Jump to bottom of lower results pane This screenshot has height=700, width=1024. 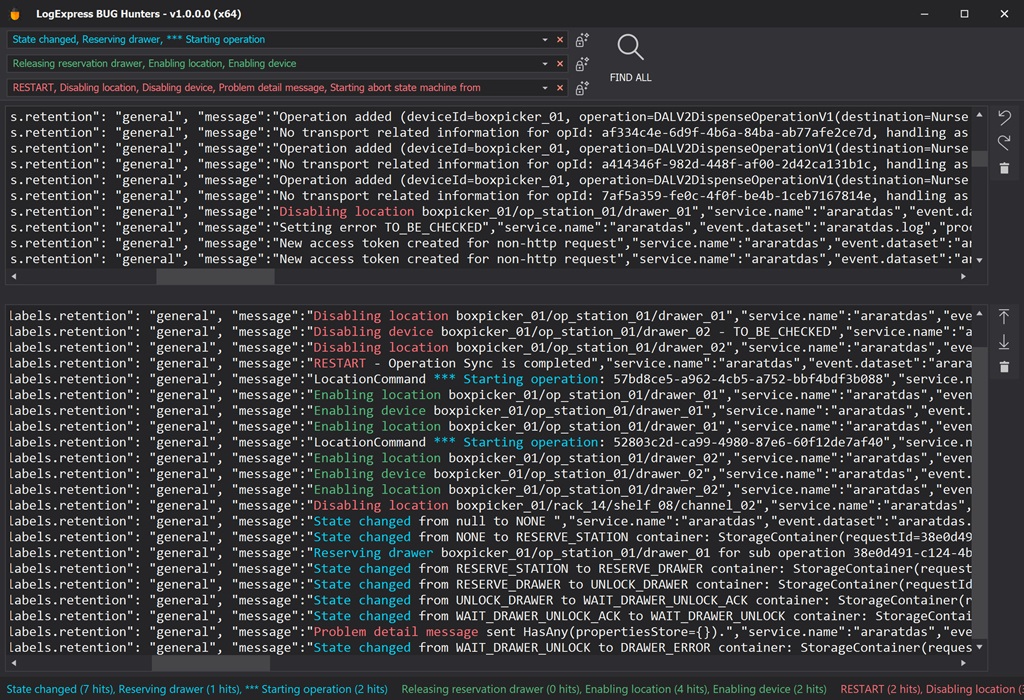(1004, 342)
